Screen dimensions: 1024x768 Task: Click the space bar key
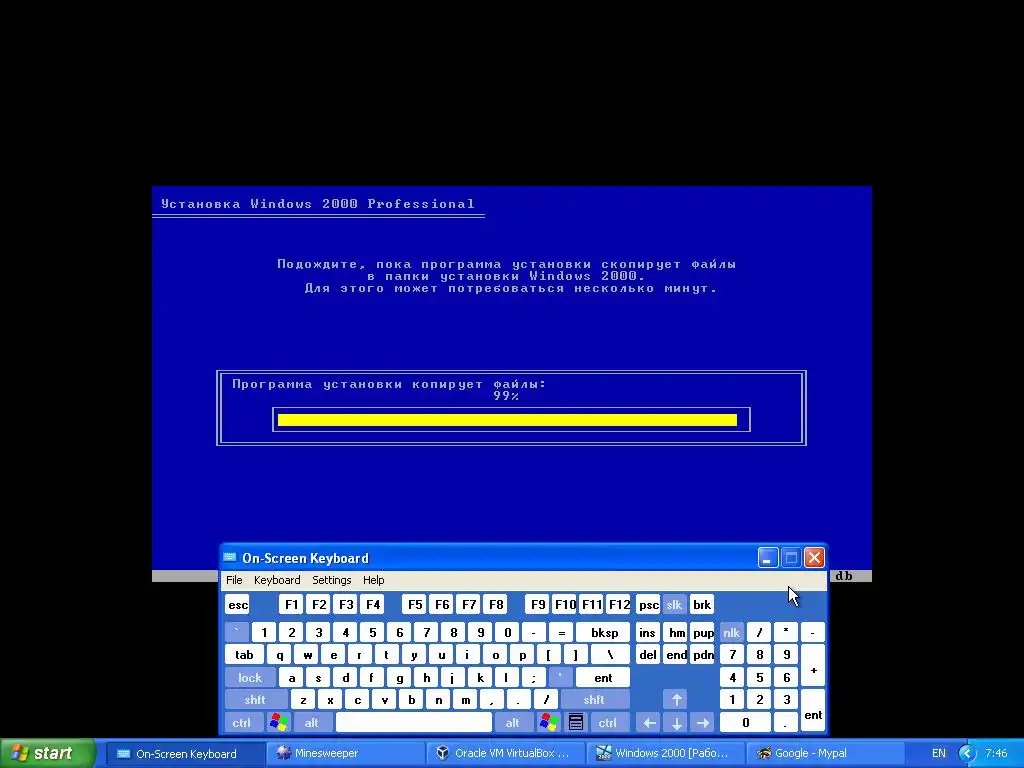click(413, 722)
